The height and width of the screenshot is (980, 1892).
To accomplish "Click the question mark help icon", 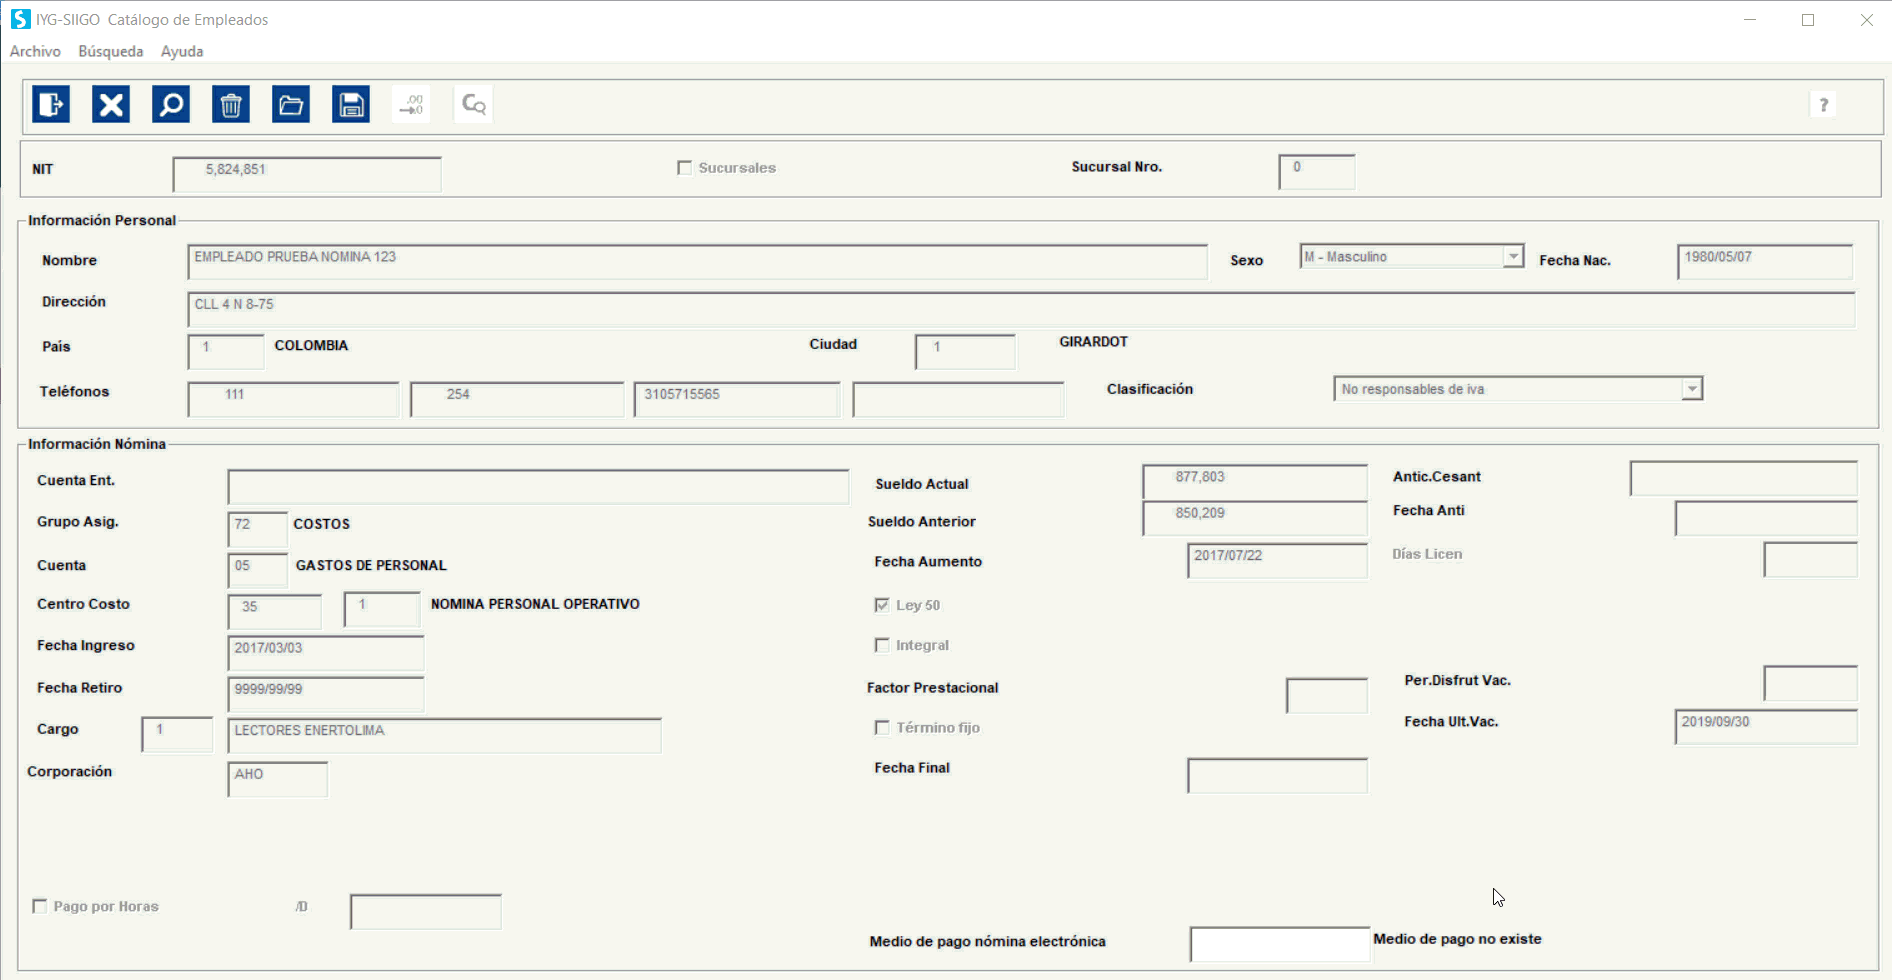I will pyautogui.click(x=1823, y=105).
